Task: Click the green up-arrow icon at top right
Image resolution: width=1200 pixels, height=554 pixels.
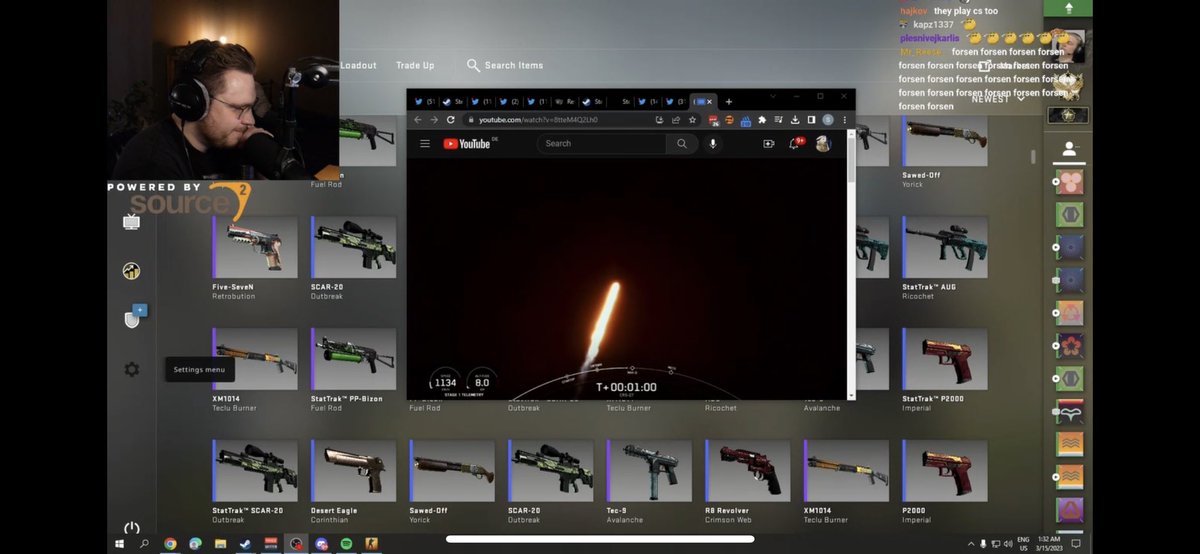Action: [x=1069, y=8]
